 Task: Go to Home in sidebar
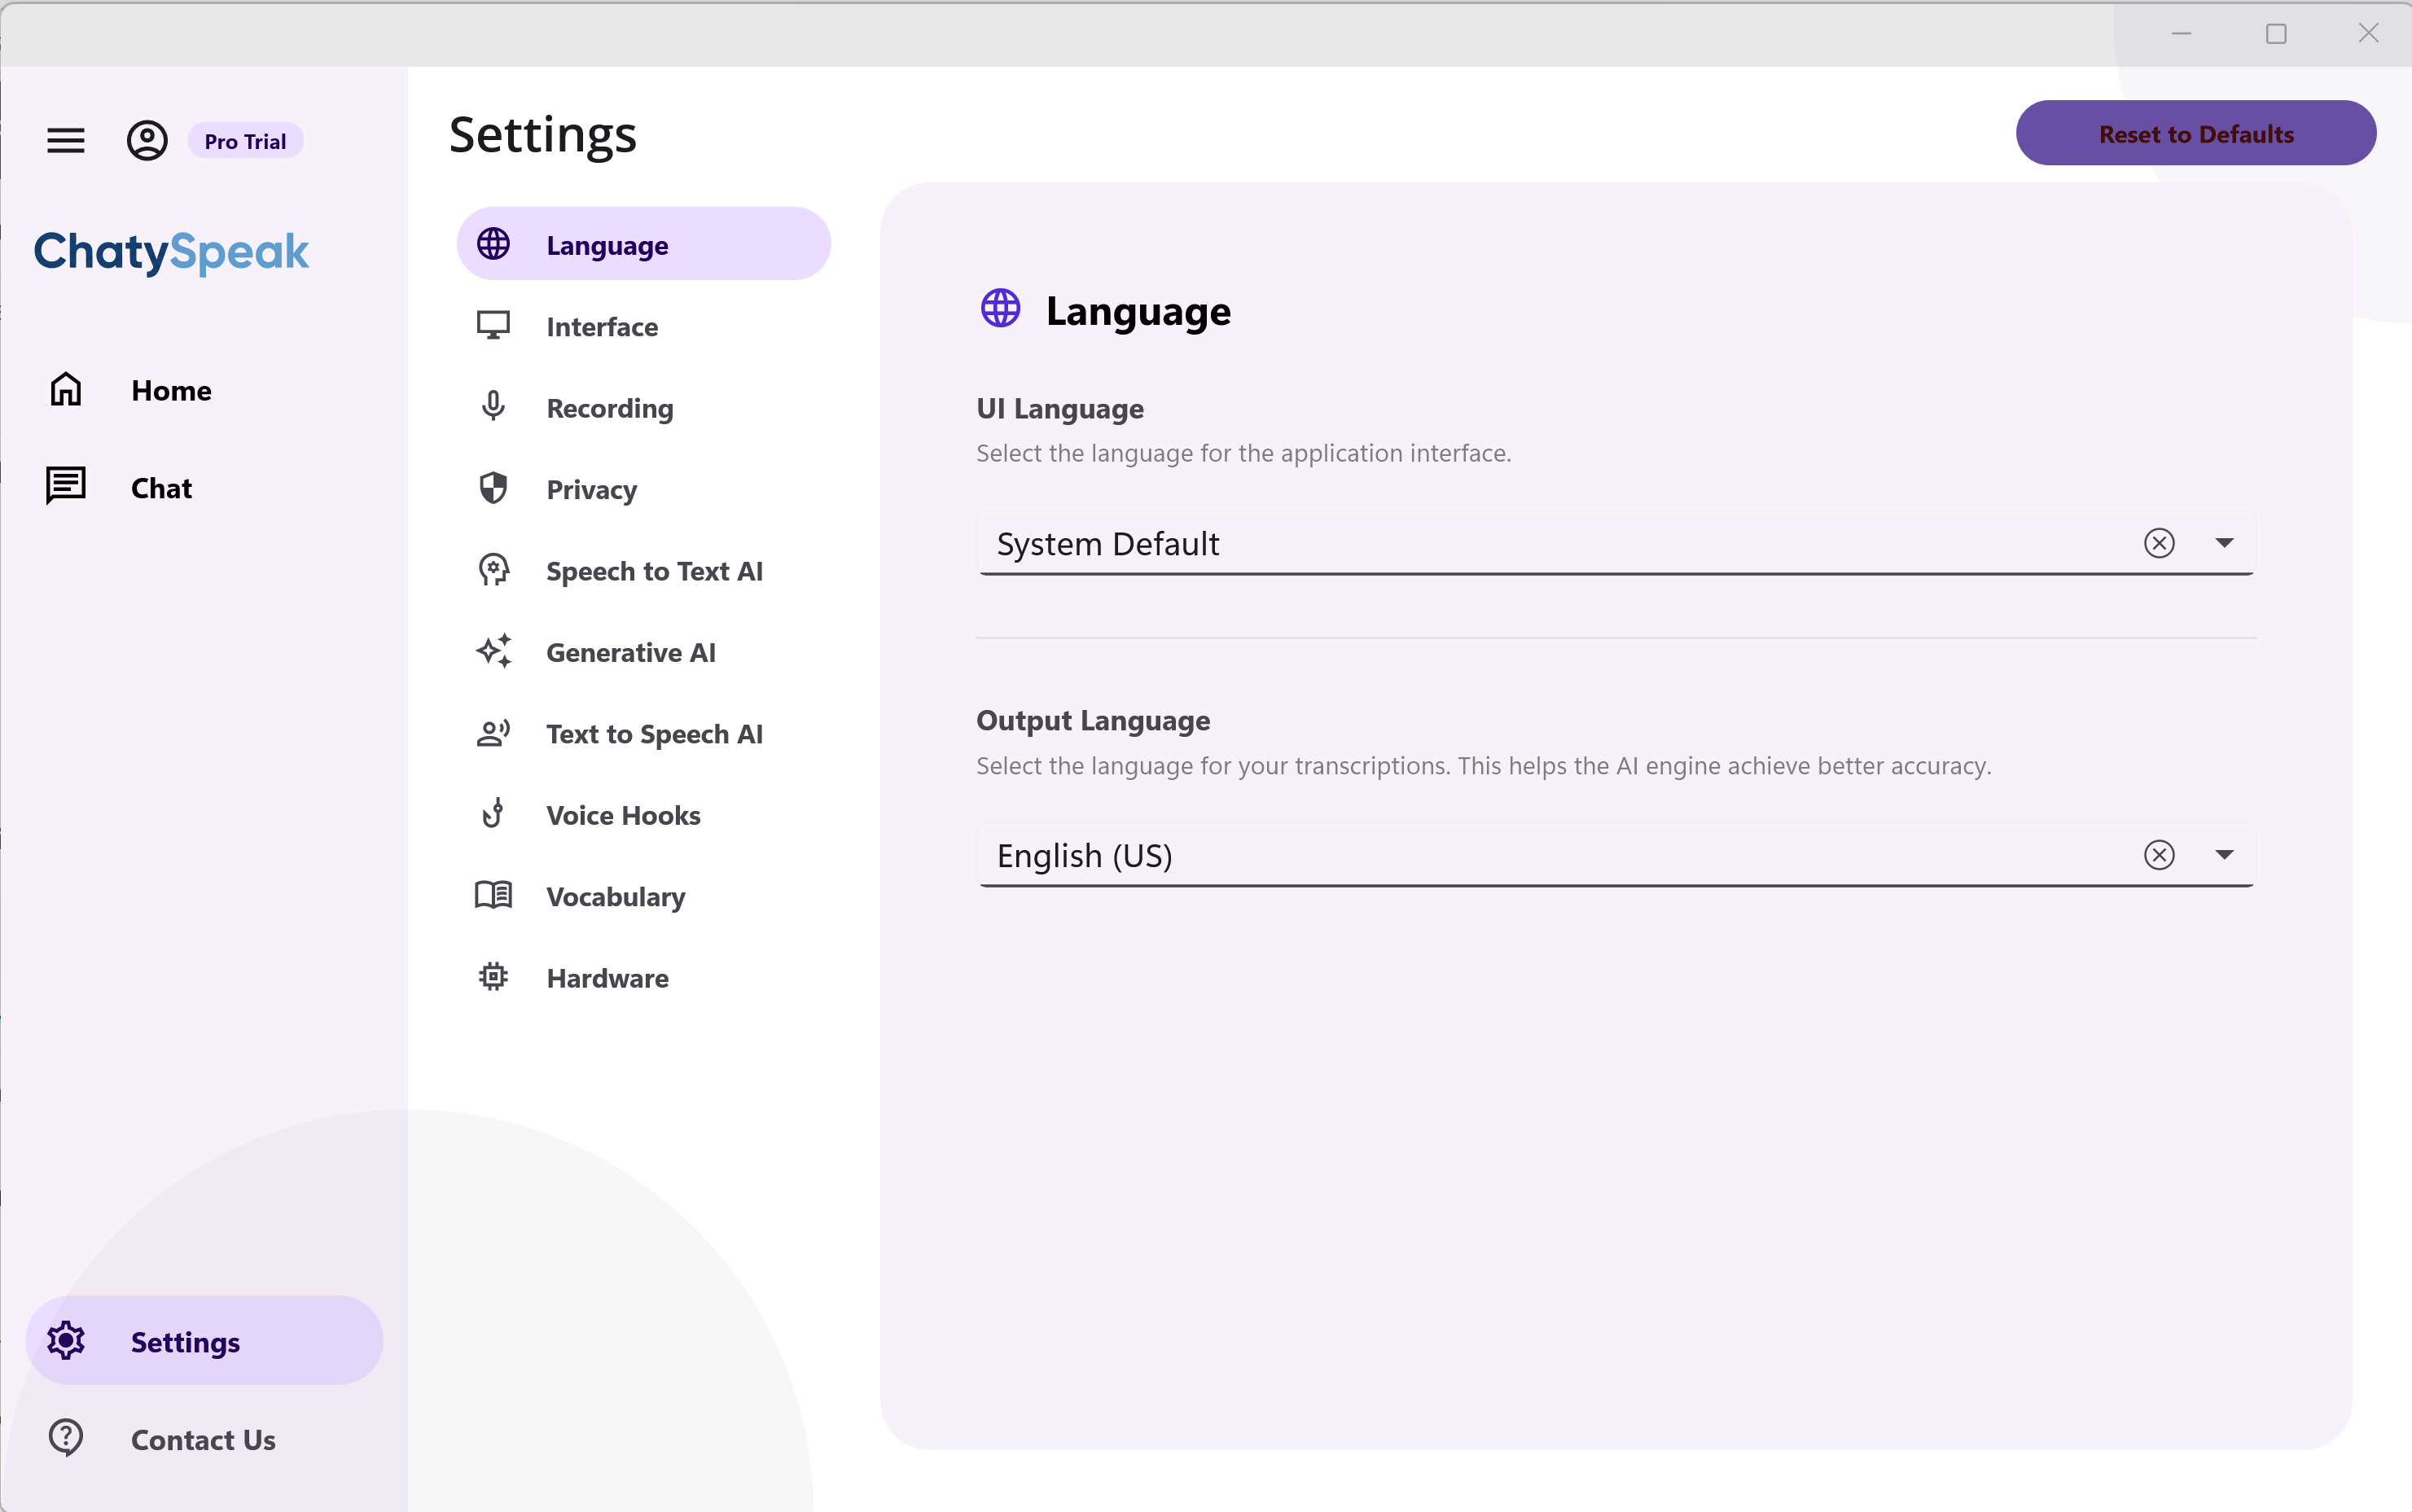tap(171, 390)
